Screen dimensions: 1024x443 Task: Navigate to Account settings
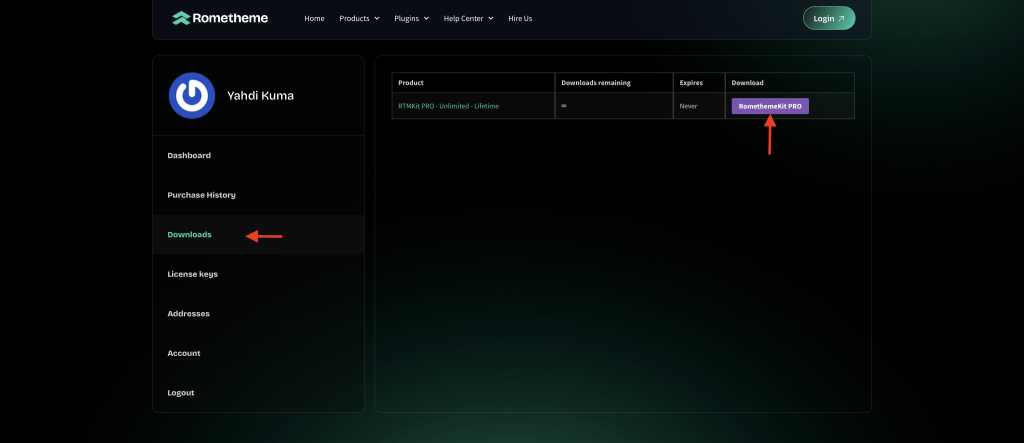(184, 353)
